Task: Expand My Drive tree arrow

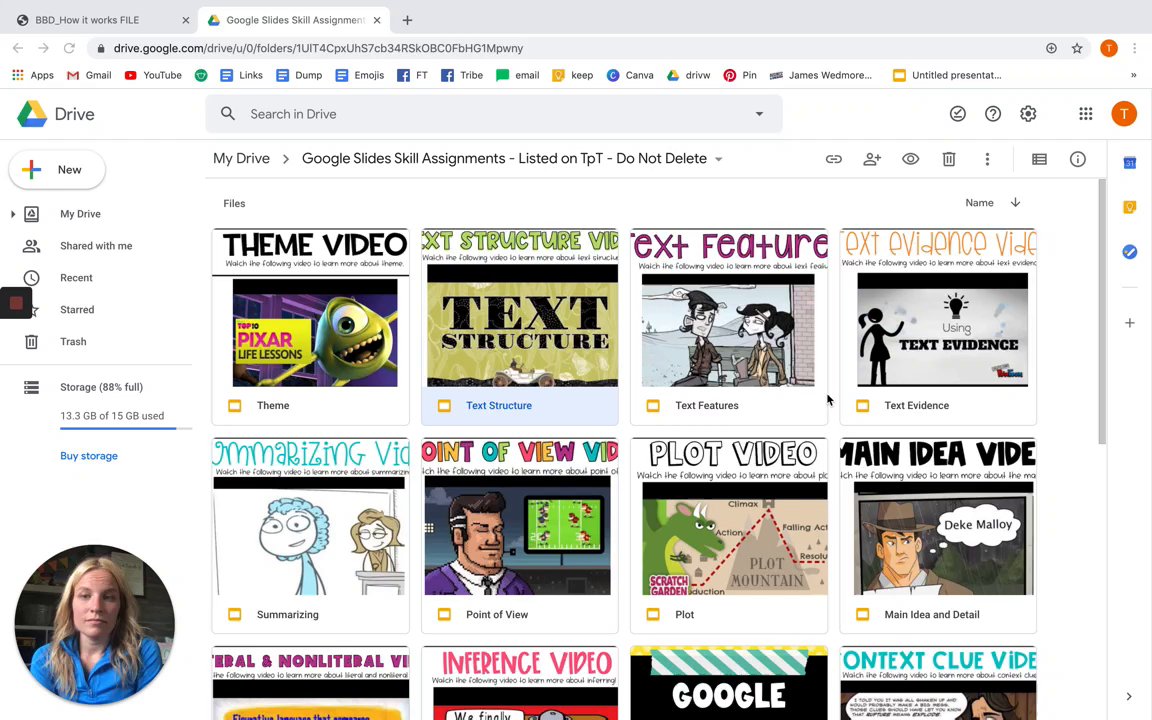Action: pyautogui.click(x=12, y=214)
